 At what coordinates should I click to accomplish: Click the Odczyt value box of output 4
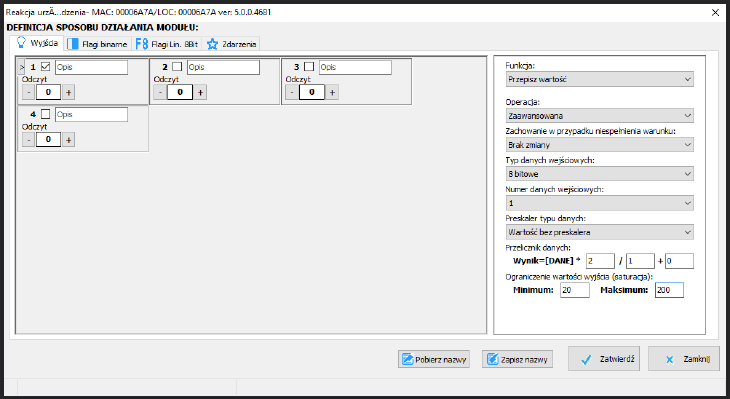pos(48,140)
